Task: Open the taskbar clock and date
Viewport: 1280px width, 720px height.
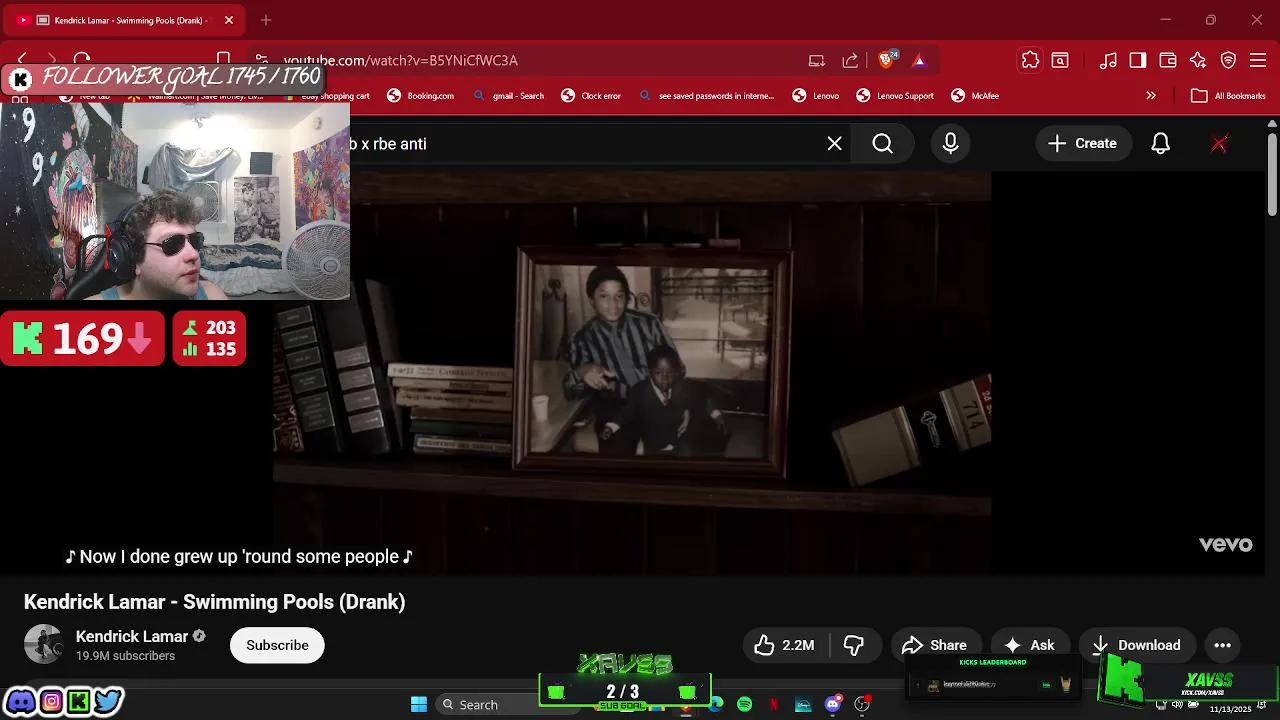Action: (1230, 709)
